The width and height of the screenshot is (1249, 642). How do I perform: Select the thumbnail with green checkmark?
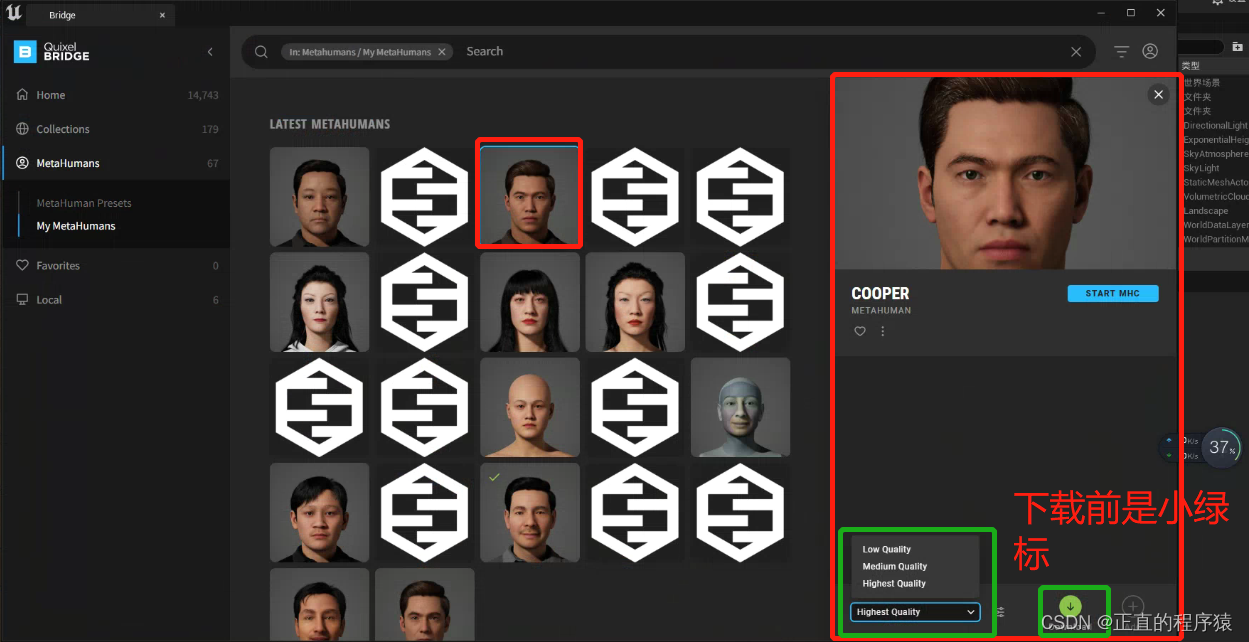tap(530, 512)
